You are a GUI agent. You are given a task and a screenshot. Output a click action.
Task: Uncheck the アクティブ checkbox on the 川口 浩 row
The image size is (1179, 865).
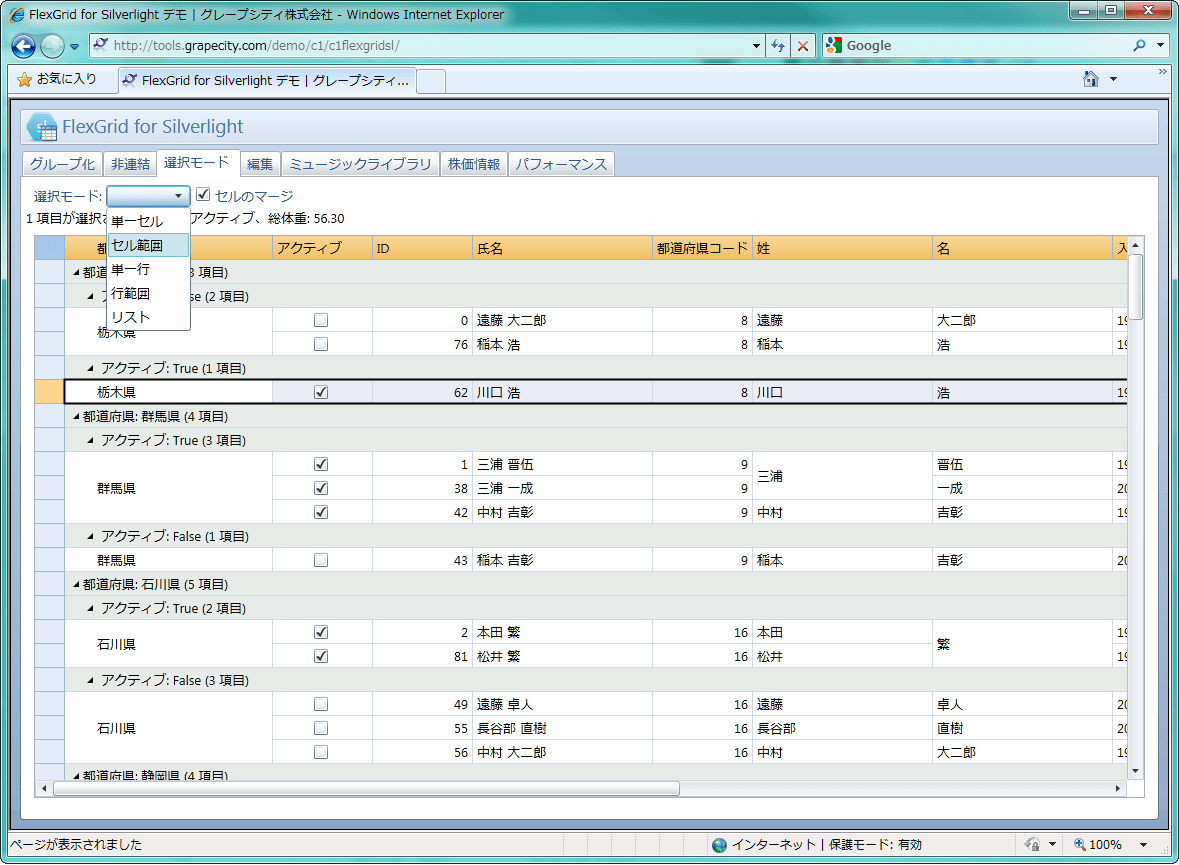tap(321, 391)
